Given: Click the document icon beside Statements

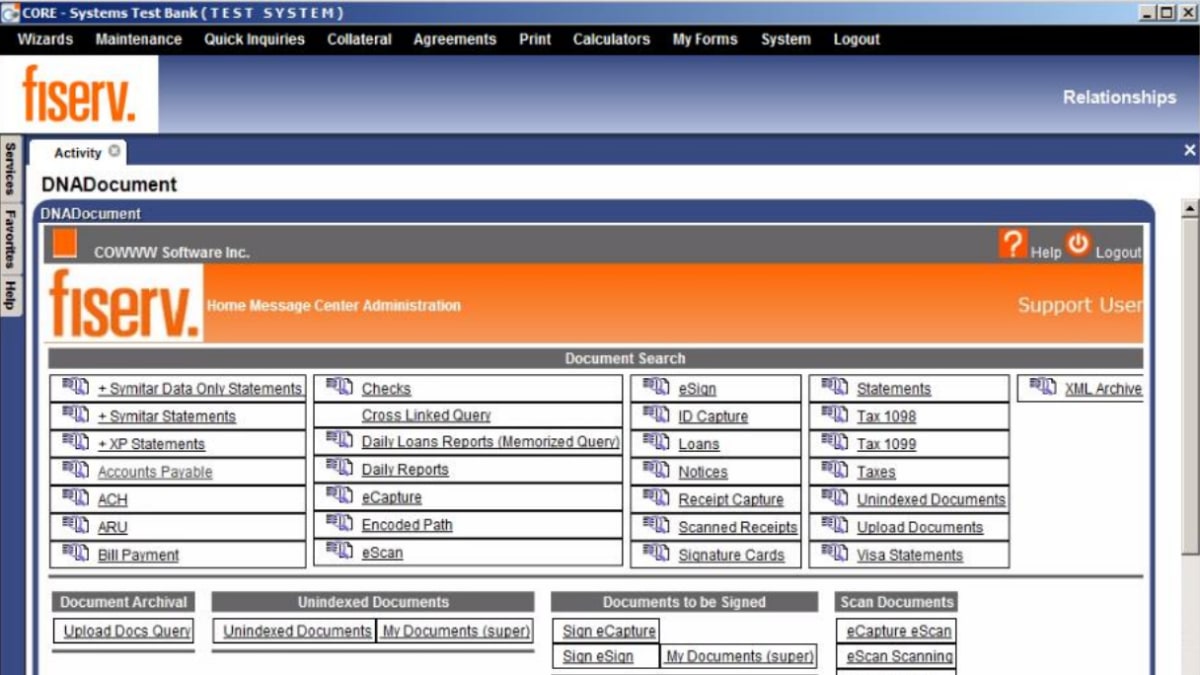Looking at the screenshot, I should (834, 387).
